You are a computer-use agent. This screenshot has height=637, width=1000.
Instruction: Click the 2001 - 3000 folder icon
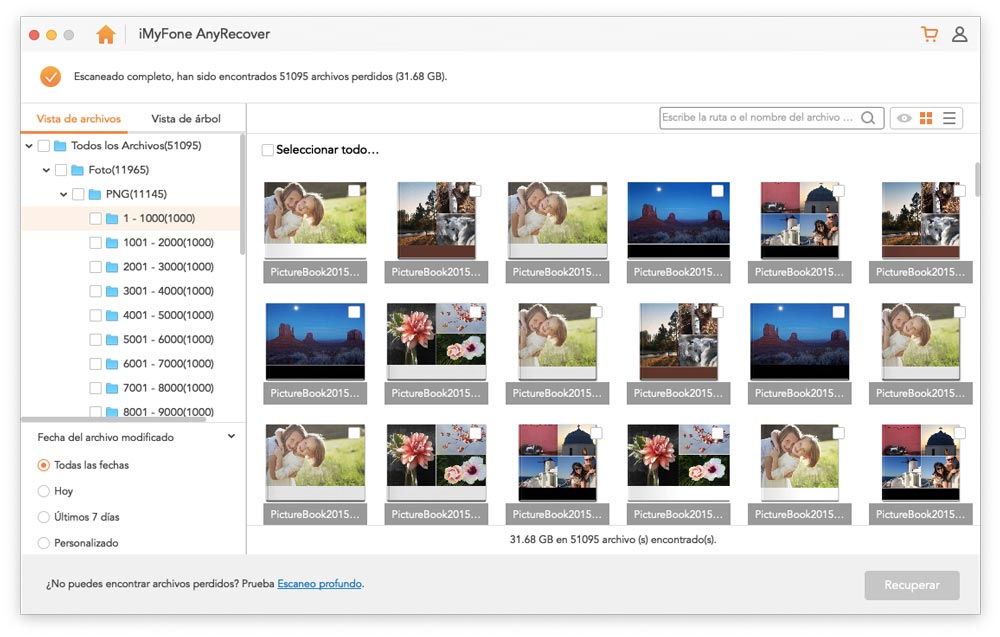tap(112, 267)
